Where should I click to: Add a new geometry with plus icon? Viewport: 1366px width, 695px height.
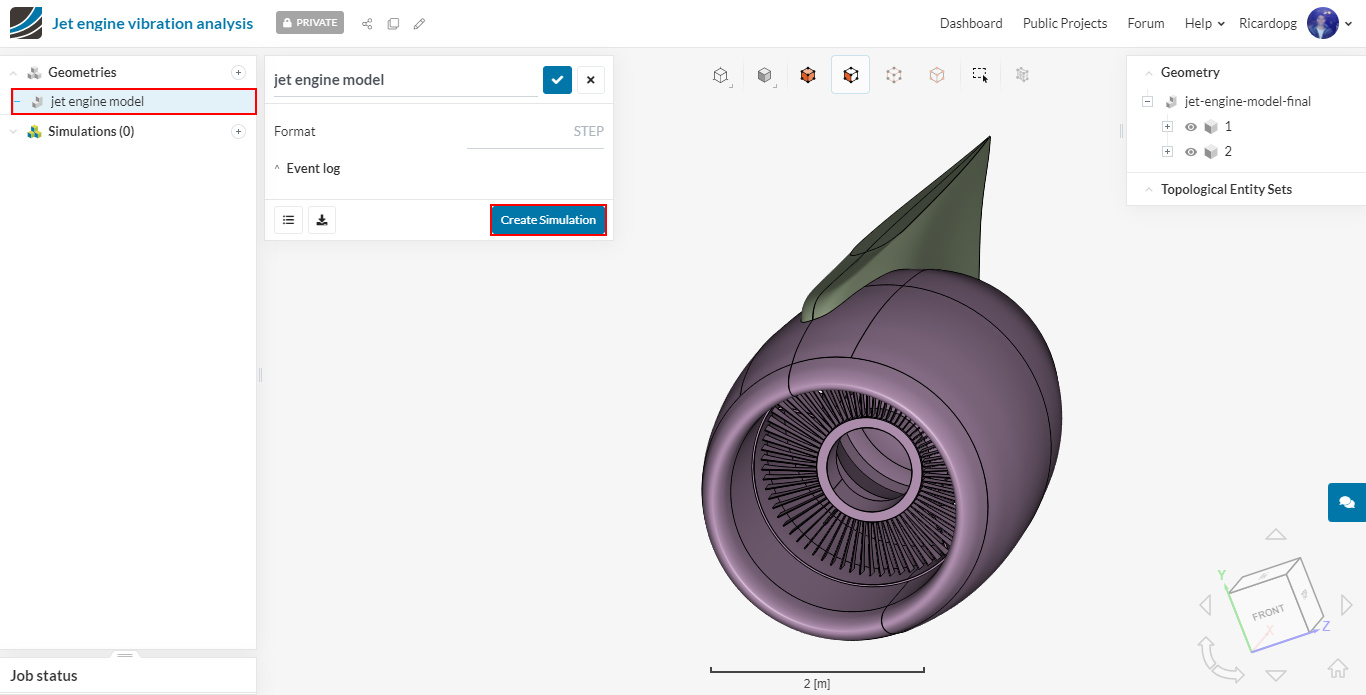238,72
